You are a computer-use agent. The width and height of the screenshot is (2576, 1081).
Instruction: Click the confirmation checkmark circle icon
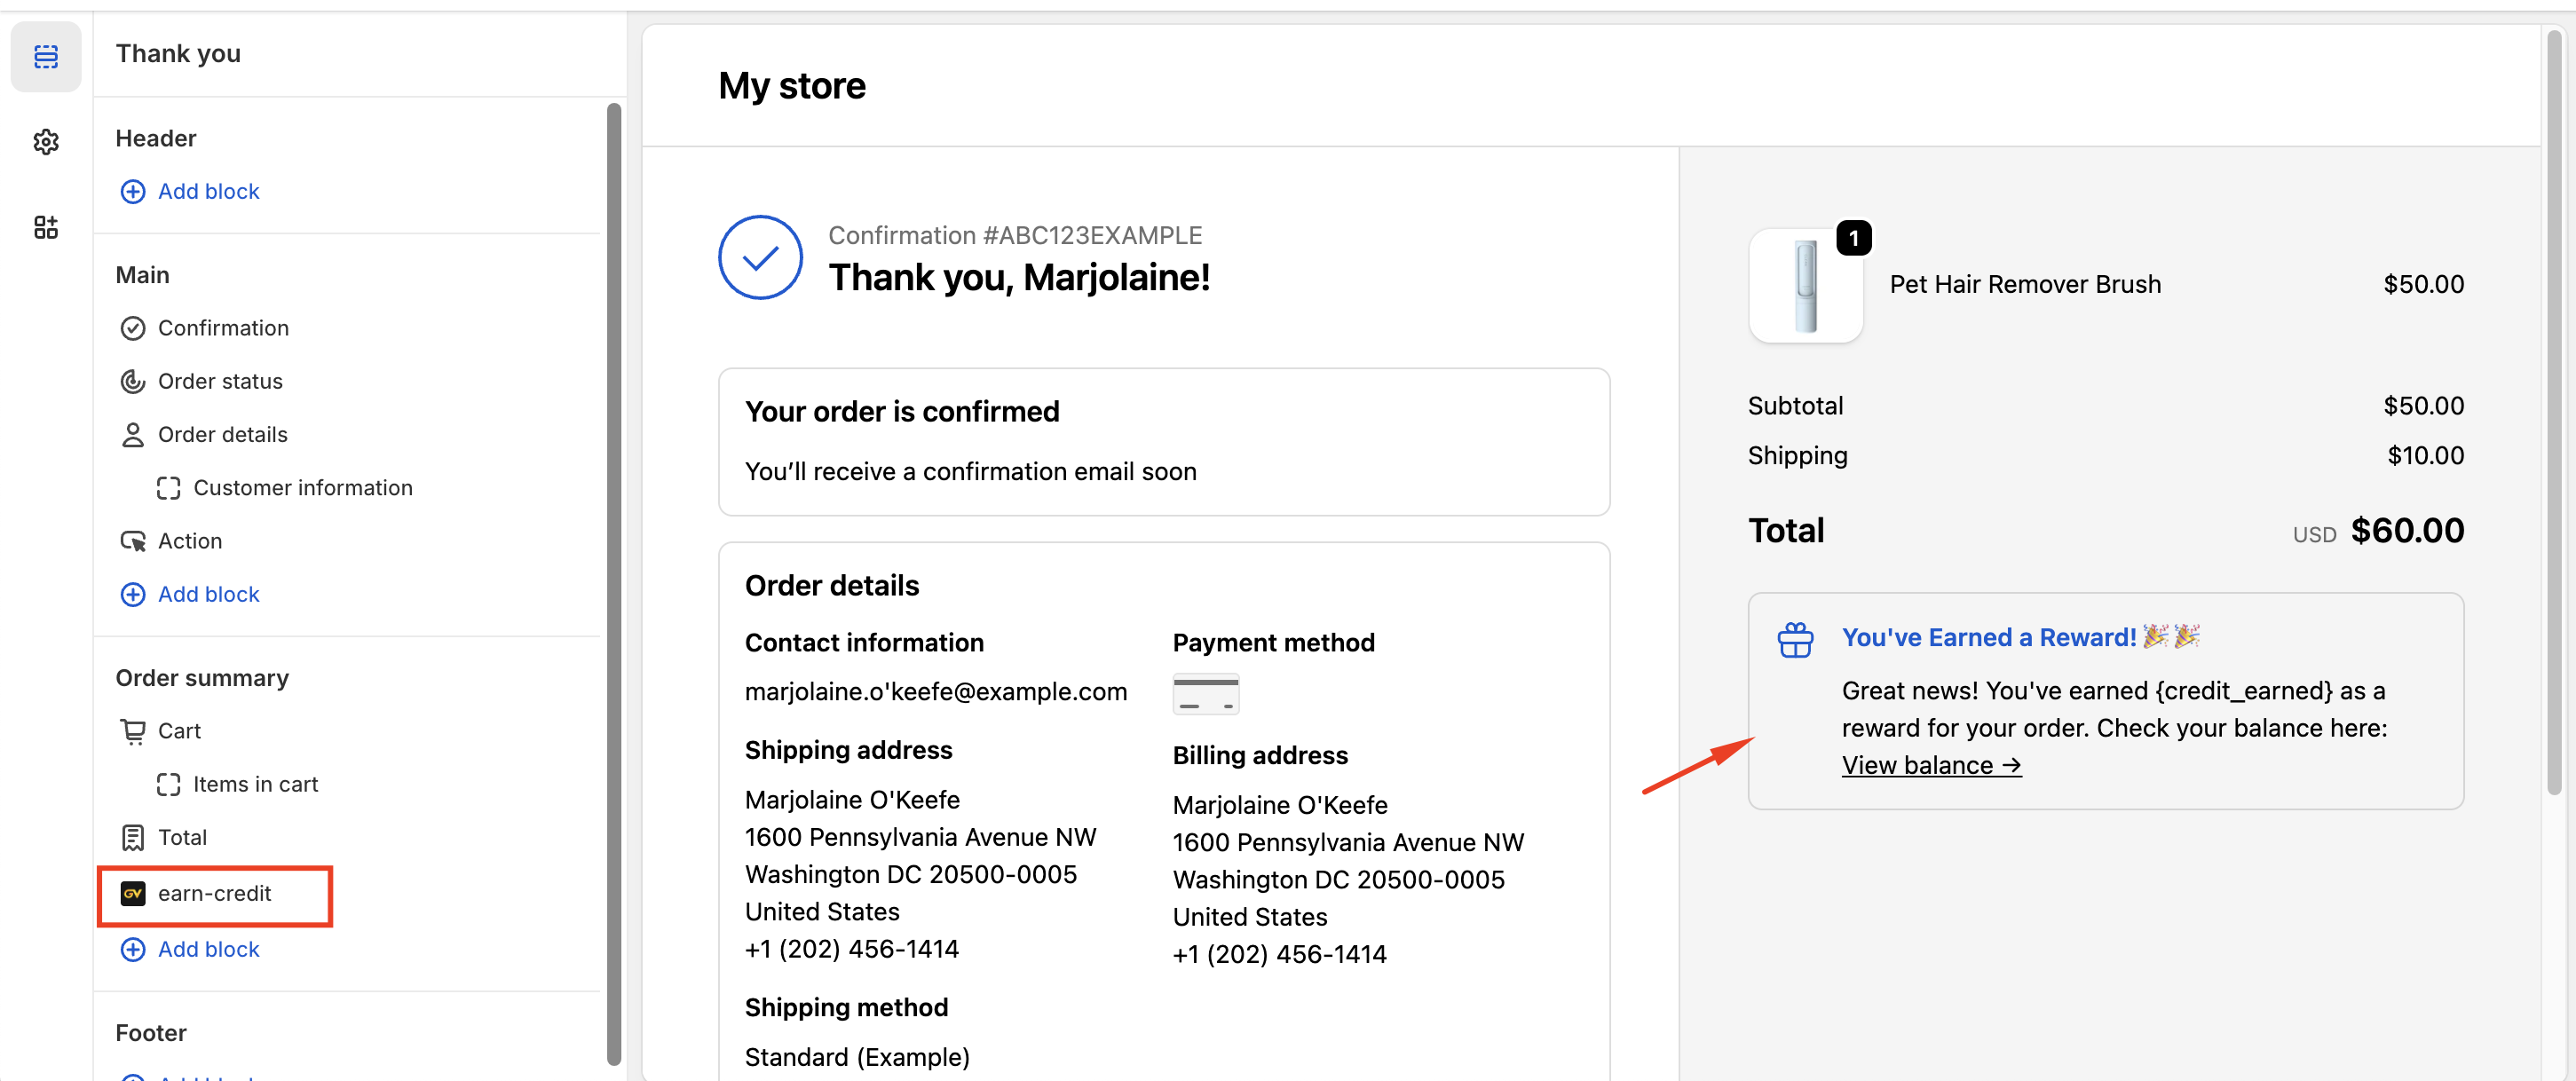click(760, 258)
